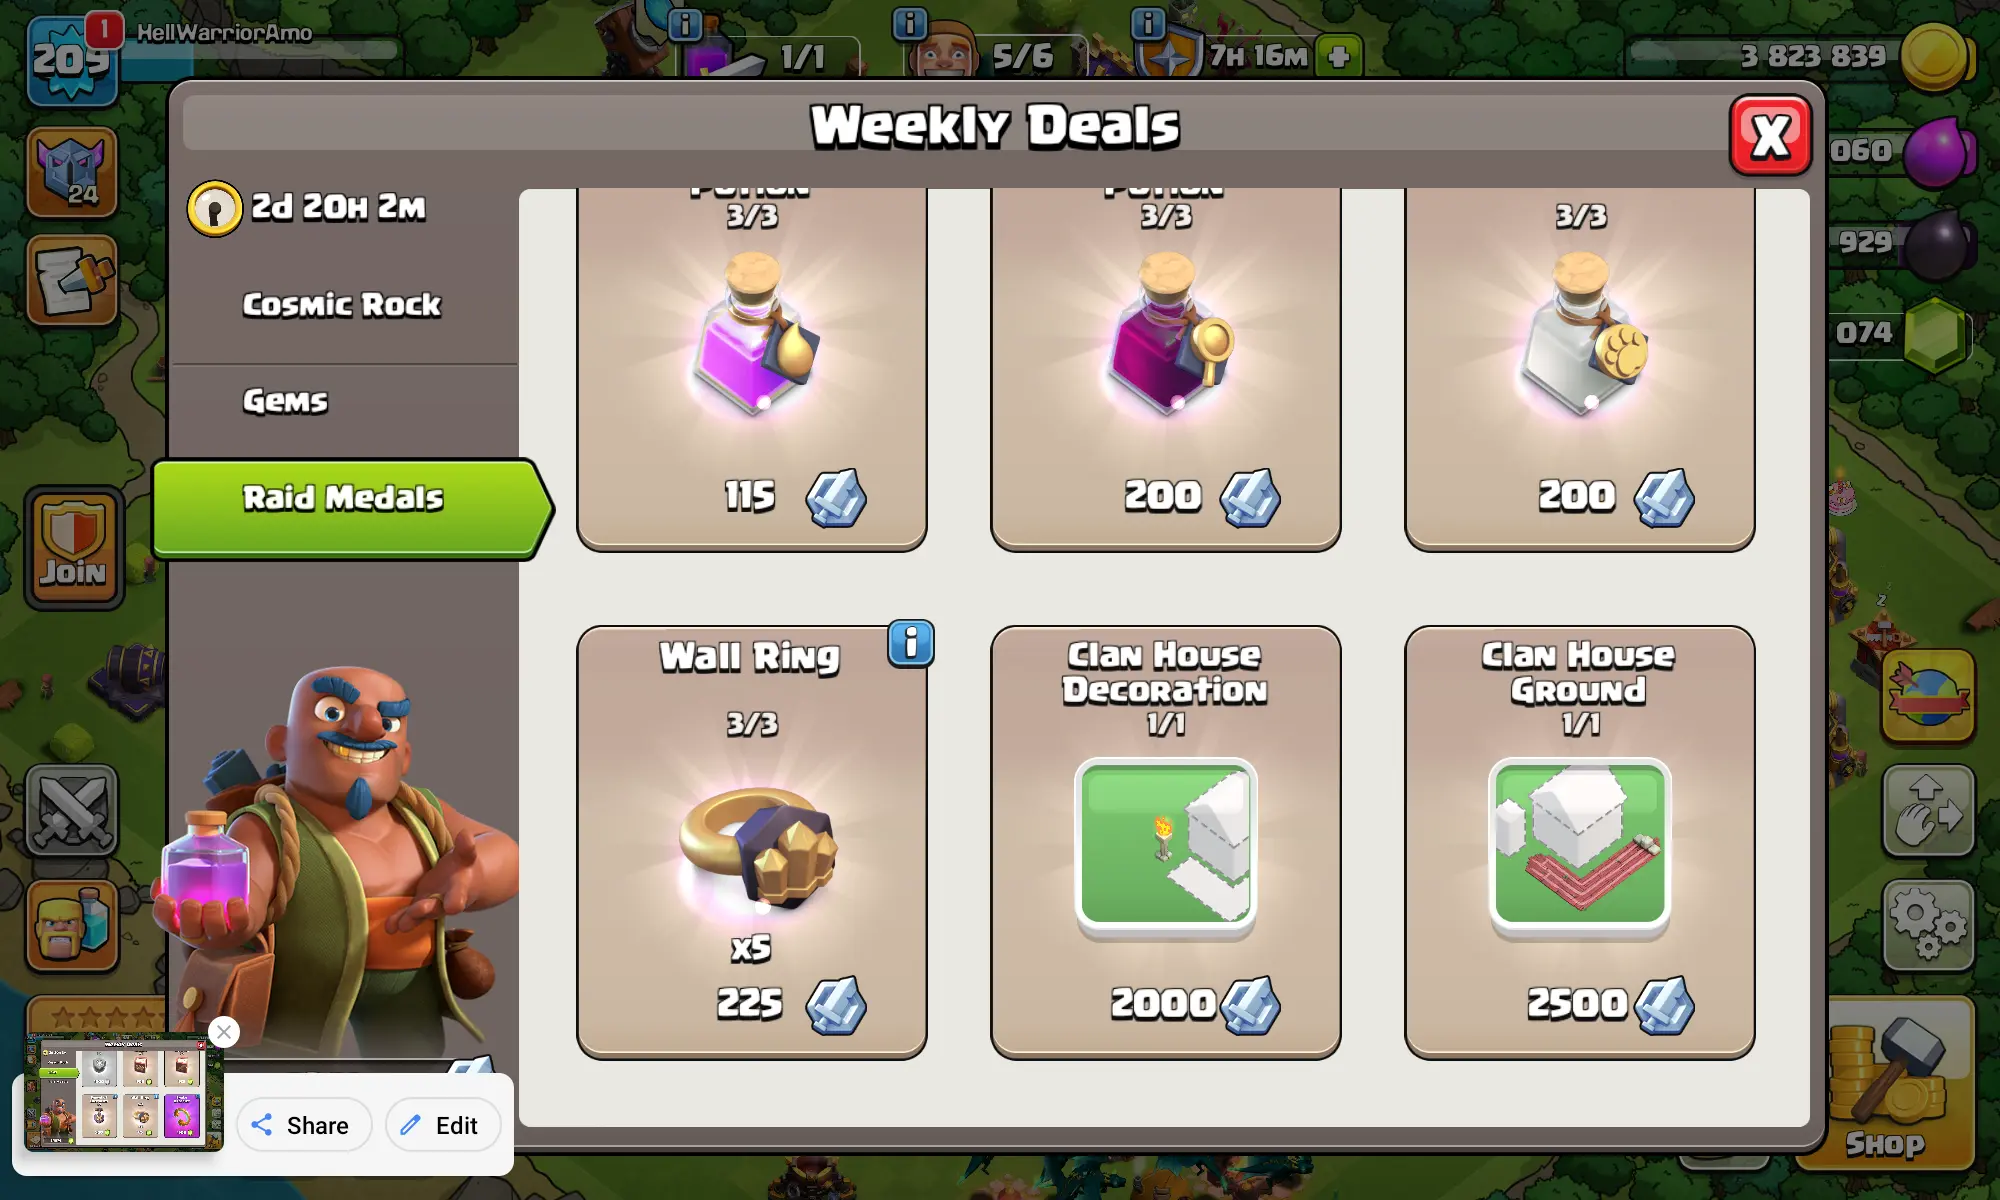Buy the Wall Ring for 225 medals

click(x=752, y=842)
